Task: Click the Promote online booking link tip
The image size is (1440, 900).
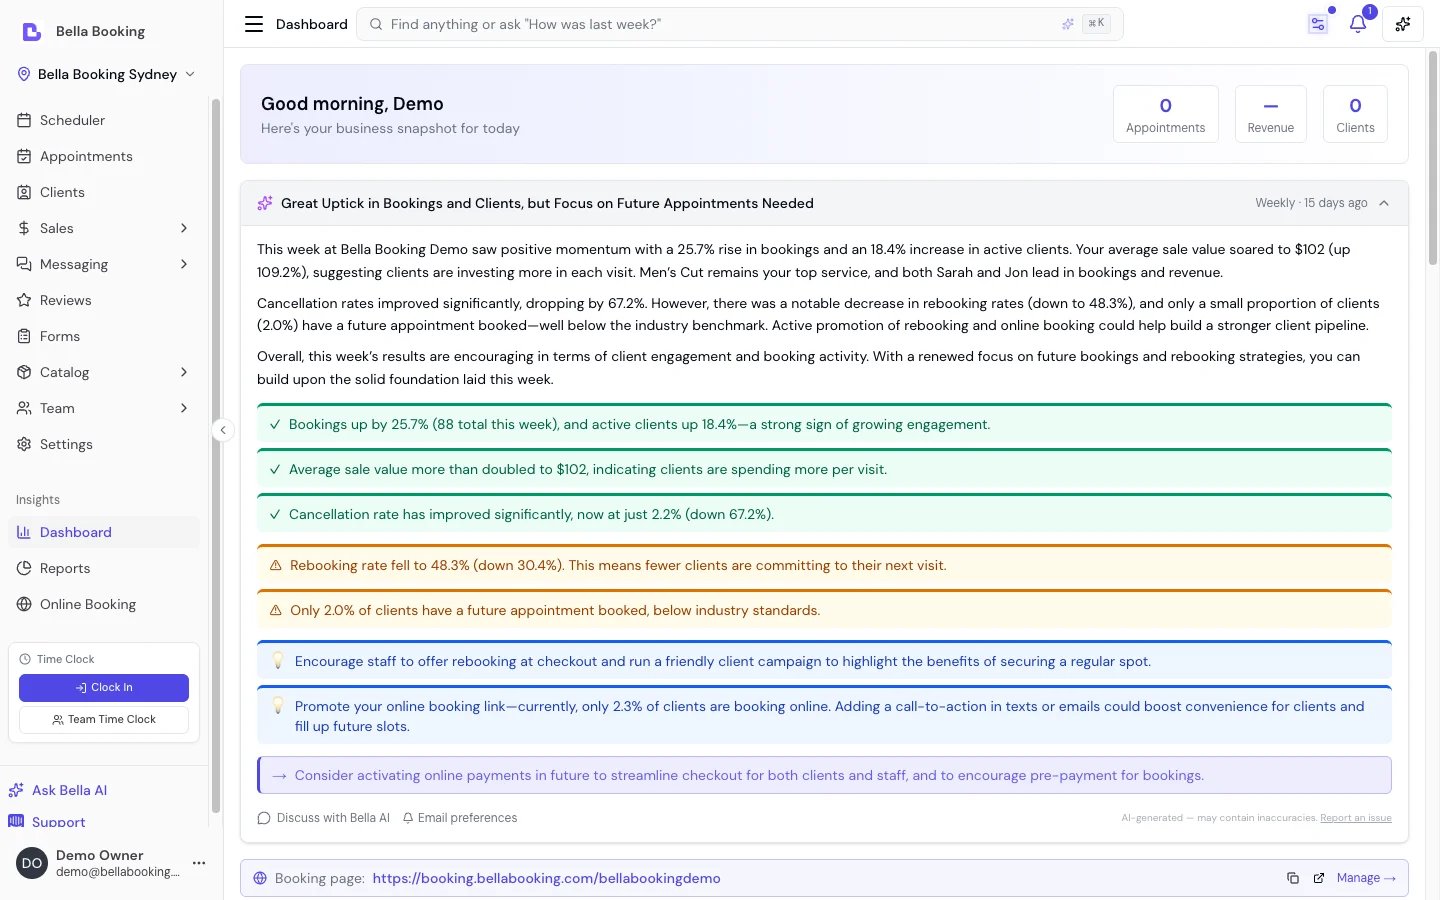Action: [x=824, y=715]
